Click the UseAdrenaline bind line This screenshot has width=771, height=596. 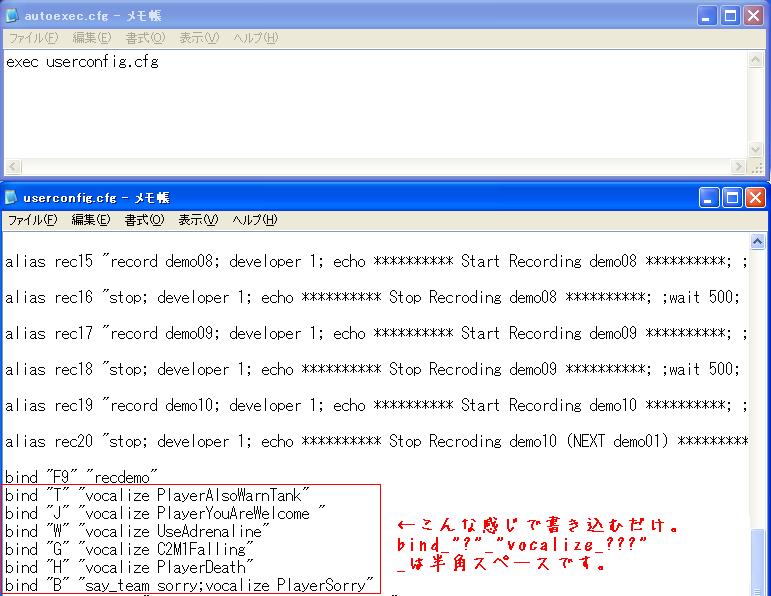pos(137,531)
